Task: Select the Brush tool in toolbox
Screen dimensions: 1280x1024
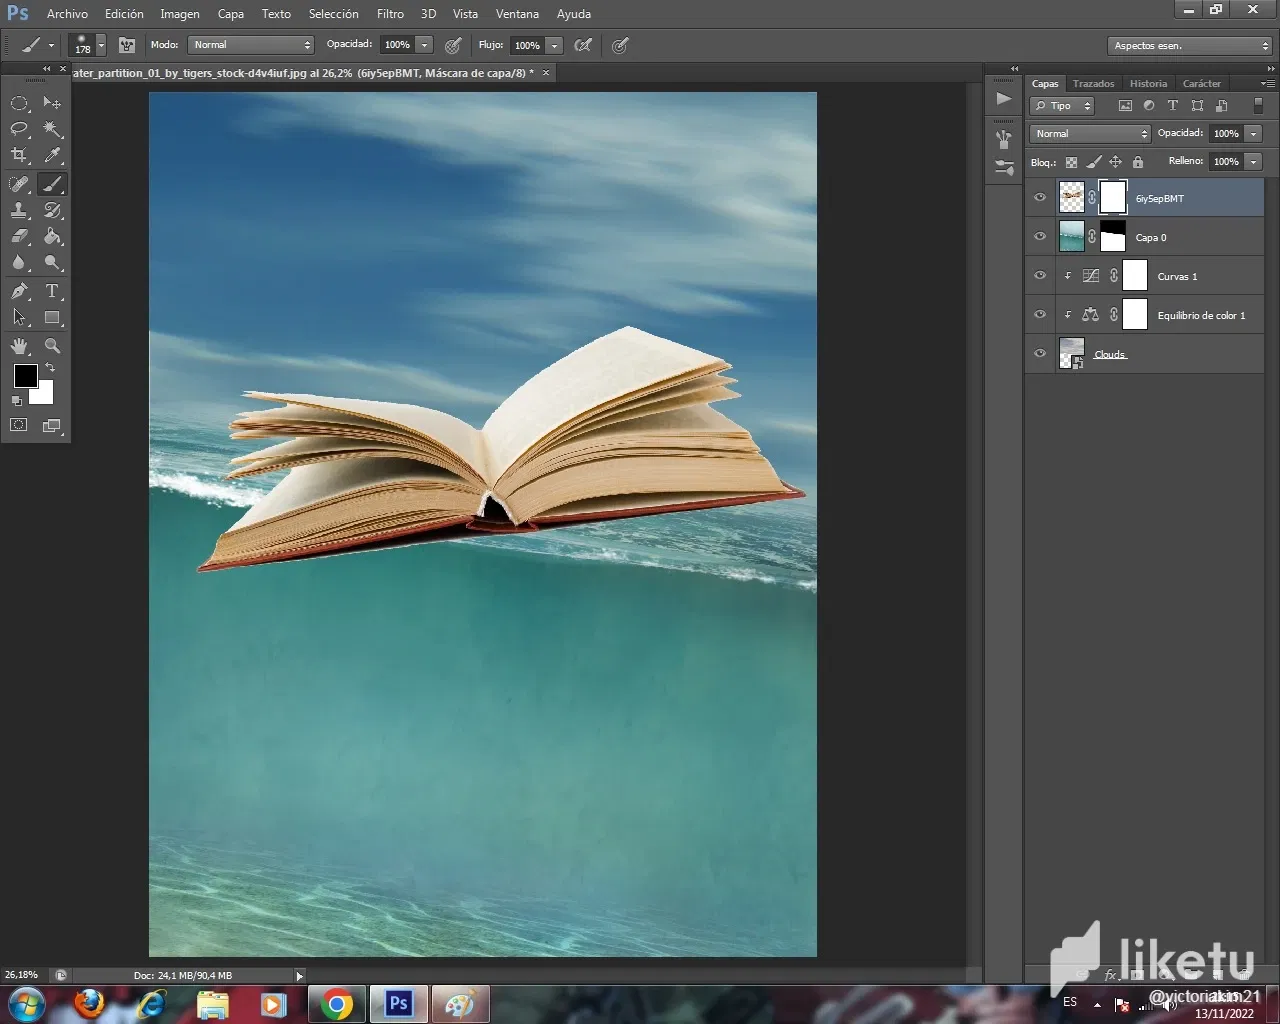Action: (x=52, y=184)
